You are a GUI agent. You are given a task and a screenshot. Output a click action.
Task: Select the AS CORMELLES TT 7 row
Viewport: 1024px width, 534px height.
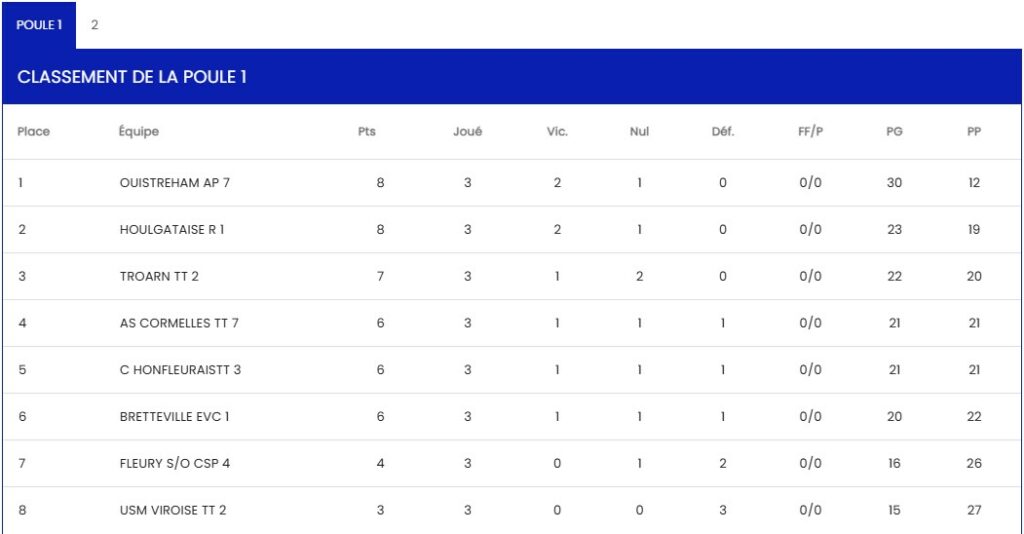(x=178, y=323)
